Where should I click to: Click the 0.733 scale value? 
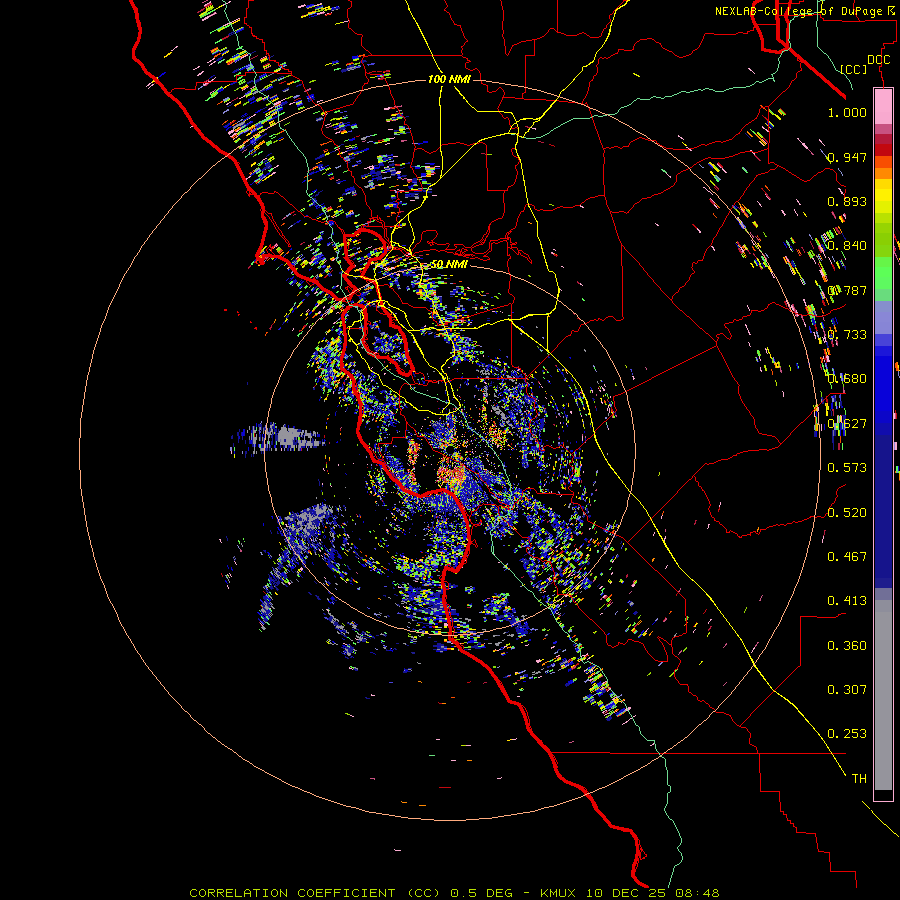(847, 335)
